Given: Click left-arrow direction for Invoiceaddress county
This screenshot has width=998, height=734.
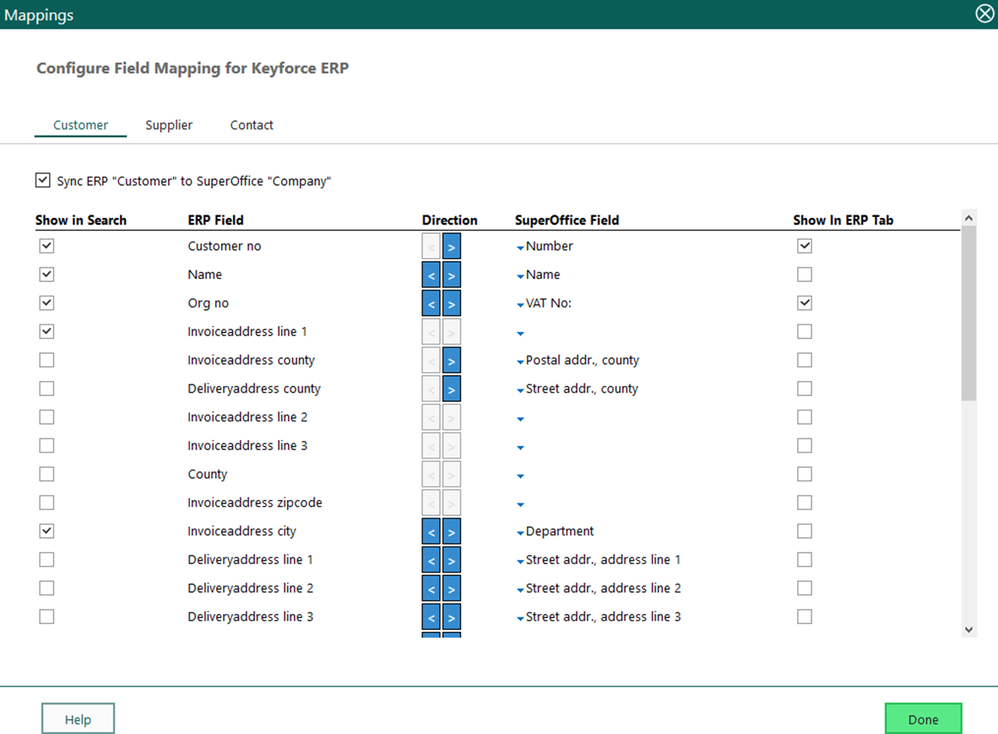Looking at the screenshot, I should coord(431,360).
